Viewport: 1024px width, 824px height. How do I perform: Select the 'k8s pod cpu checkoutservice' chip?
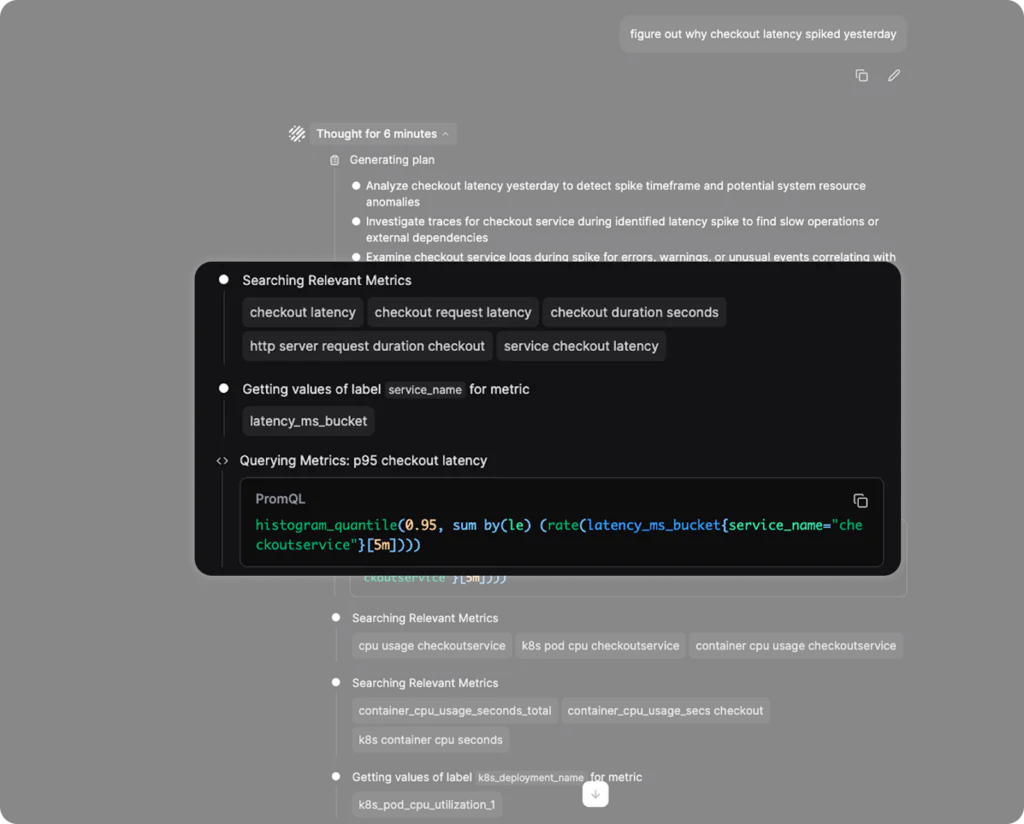tap(600, 646)
